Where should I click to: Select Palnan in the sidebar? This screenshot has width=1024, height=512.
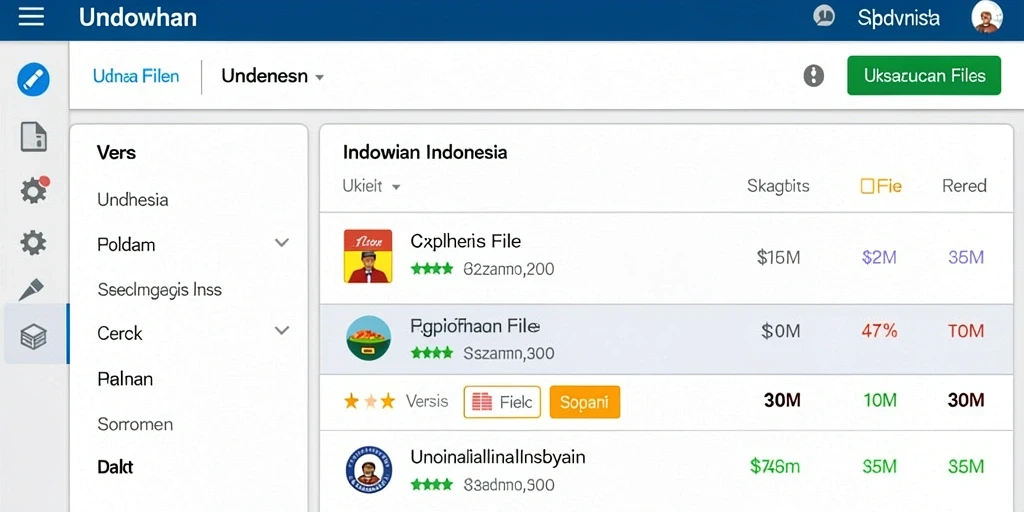(x=125, y=379)
